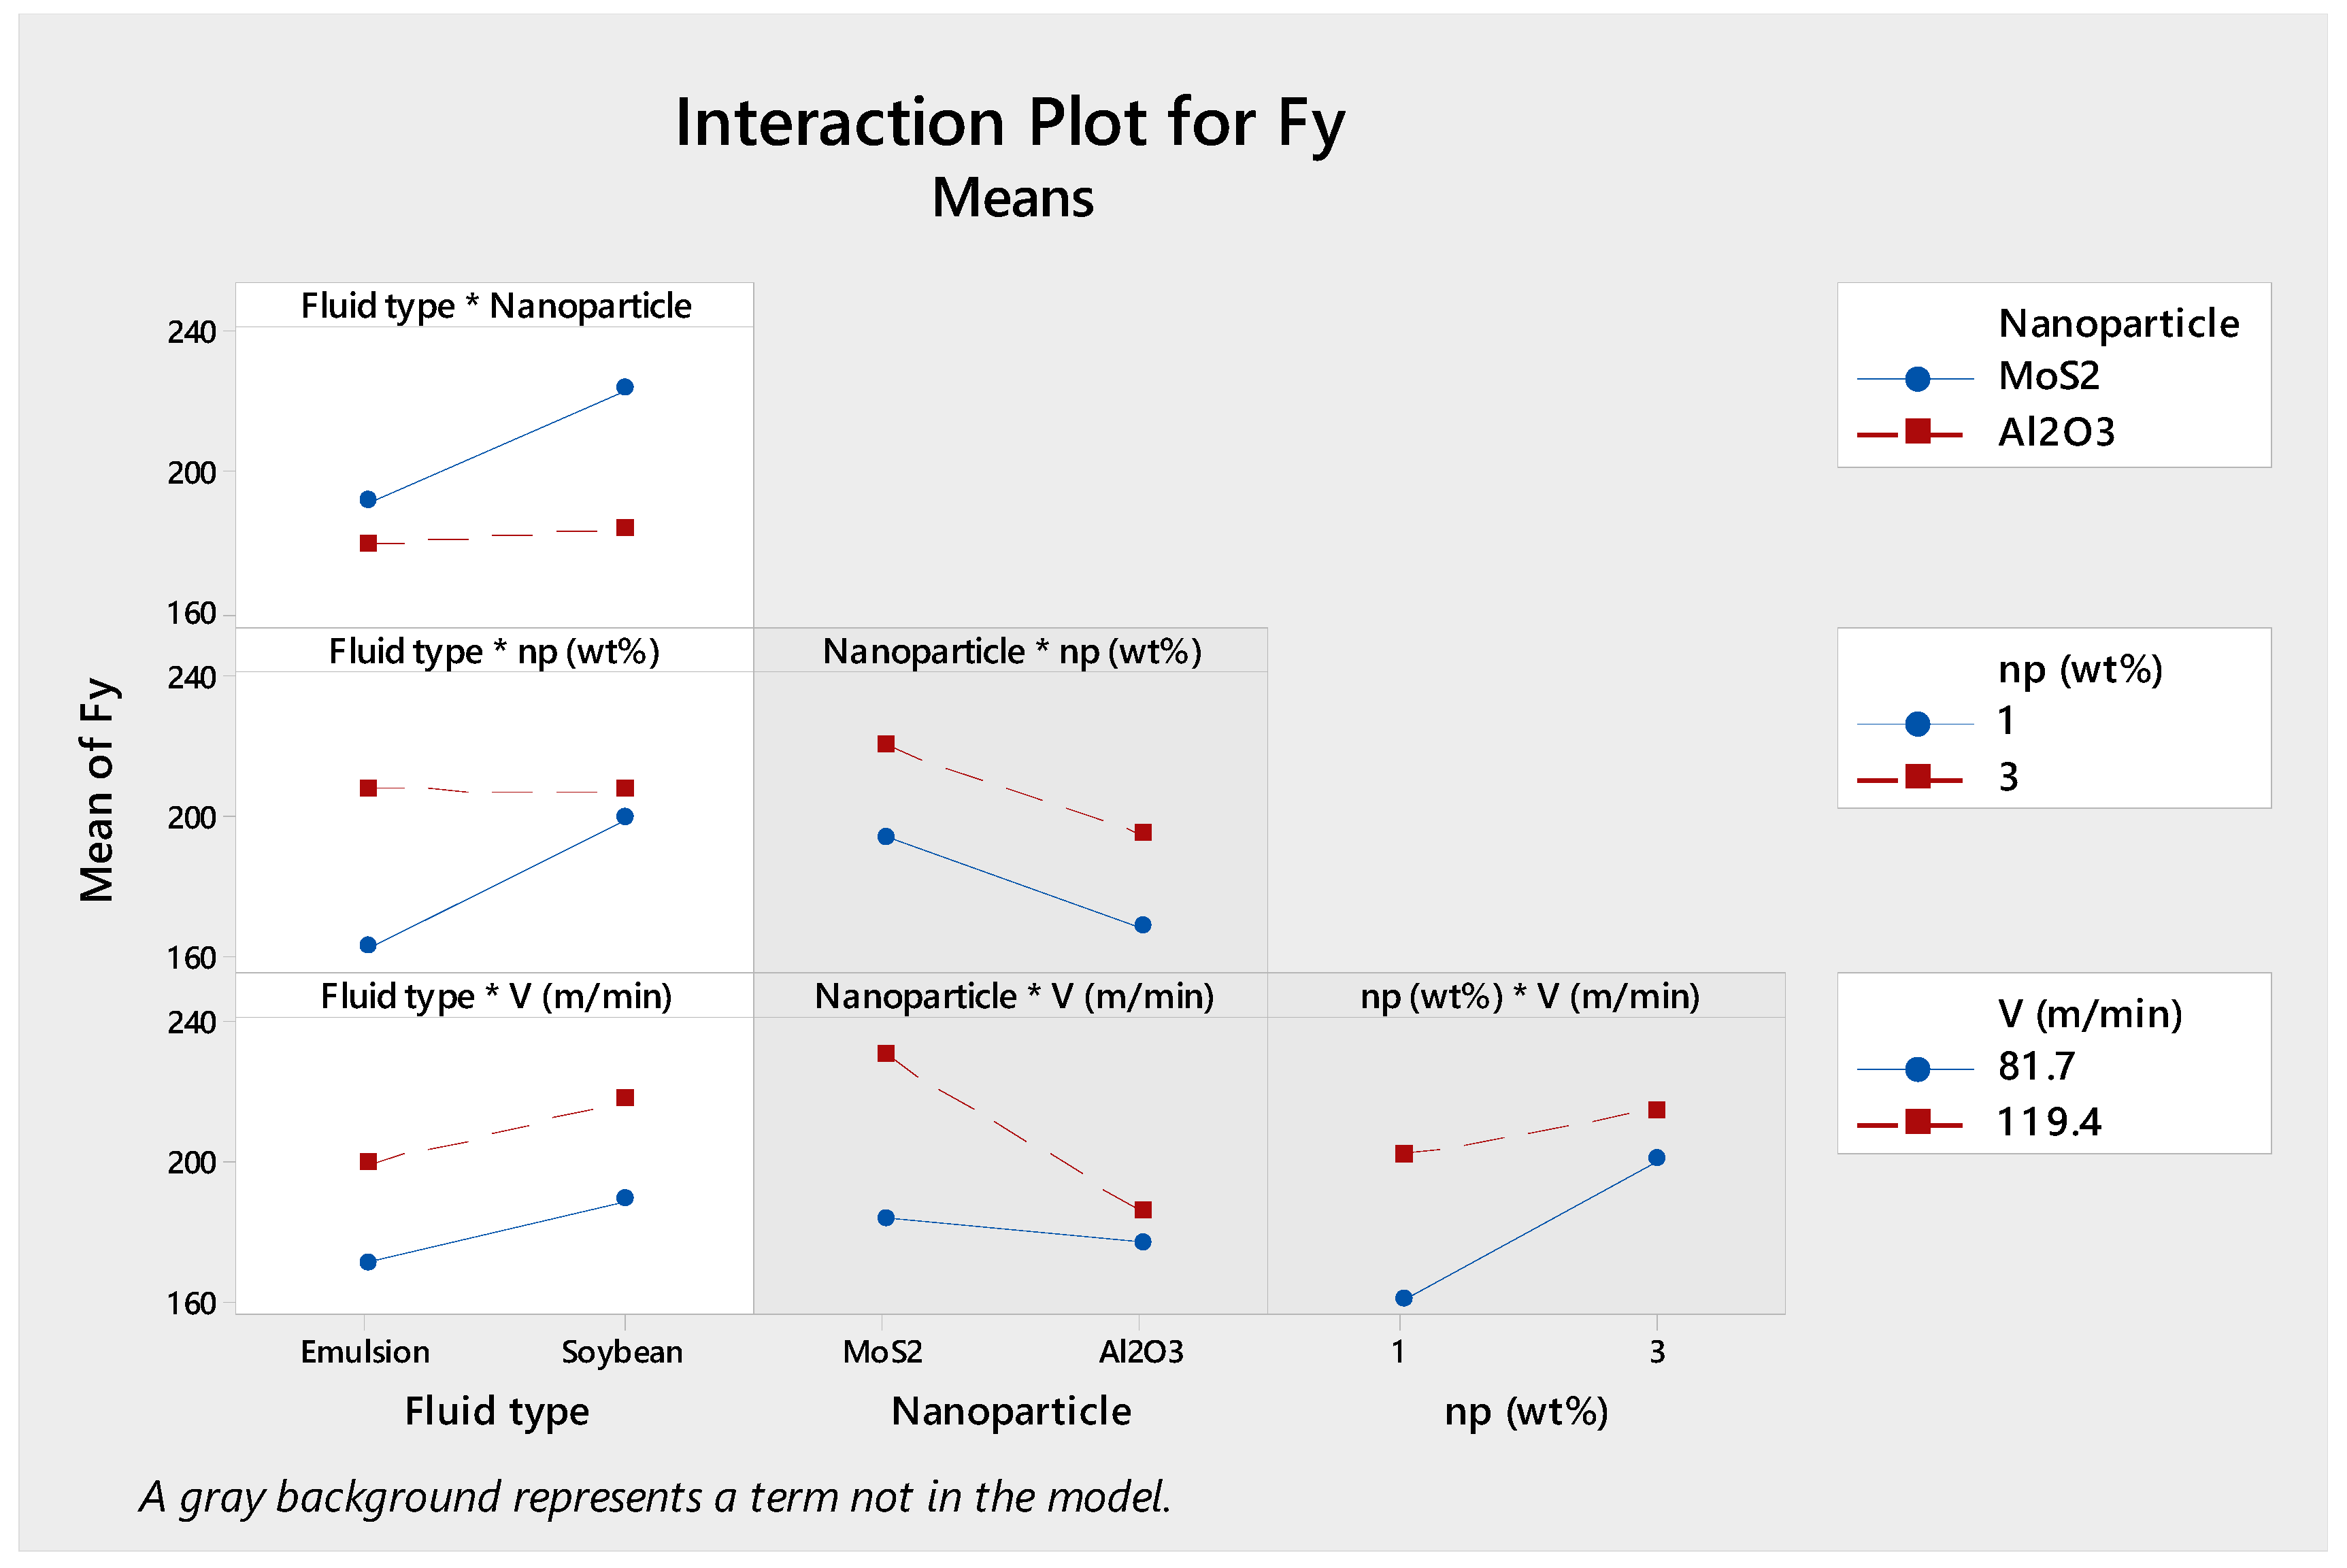Click the gray background footnote text
The image size is (2347, 1568).
point(655,1497)
